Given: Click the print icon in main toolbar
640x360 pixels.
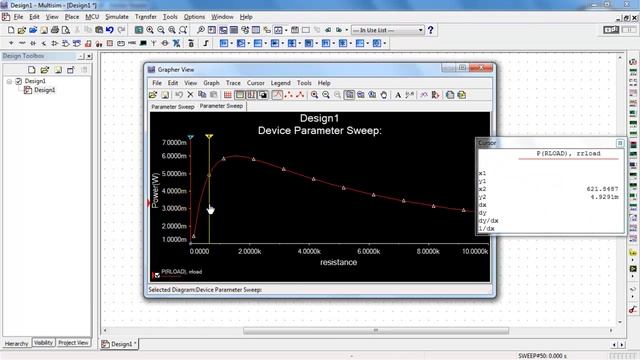Looking at the screenshot, I should [55, 30].
